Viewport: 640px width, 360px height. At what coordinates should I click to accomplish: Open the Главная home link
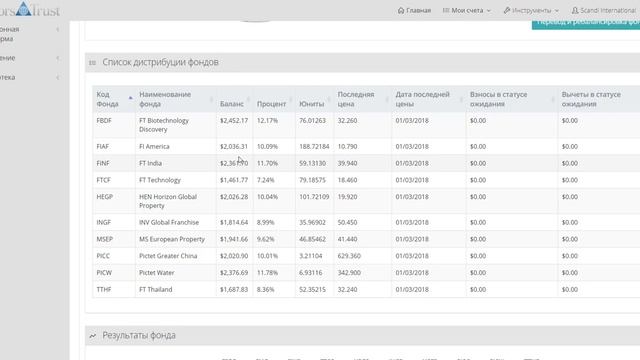pyautogui.click(x=414, y=10)
